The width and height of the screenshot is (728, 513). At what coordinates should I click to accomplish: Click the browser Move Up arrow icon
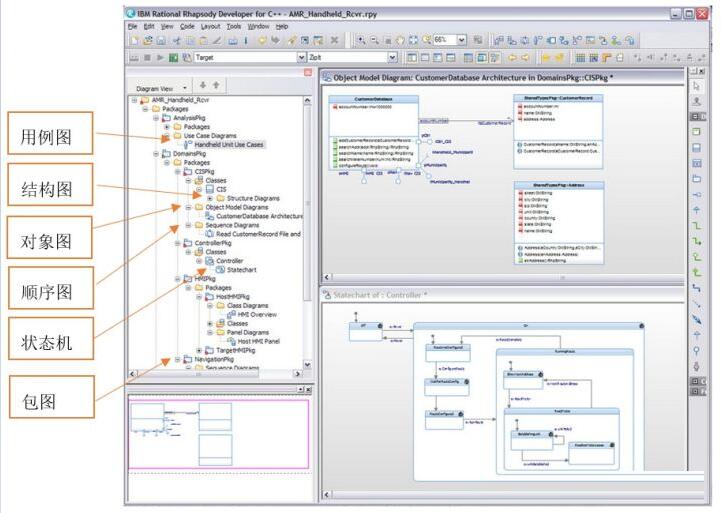pos(216,85)
